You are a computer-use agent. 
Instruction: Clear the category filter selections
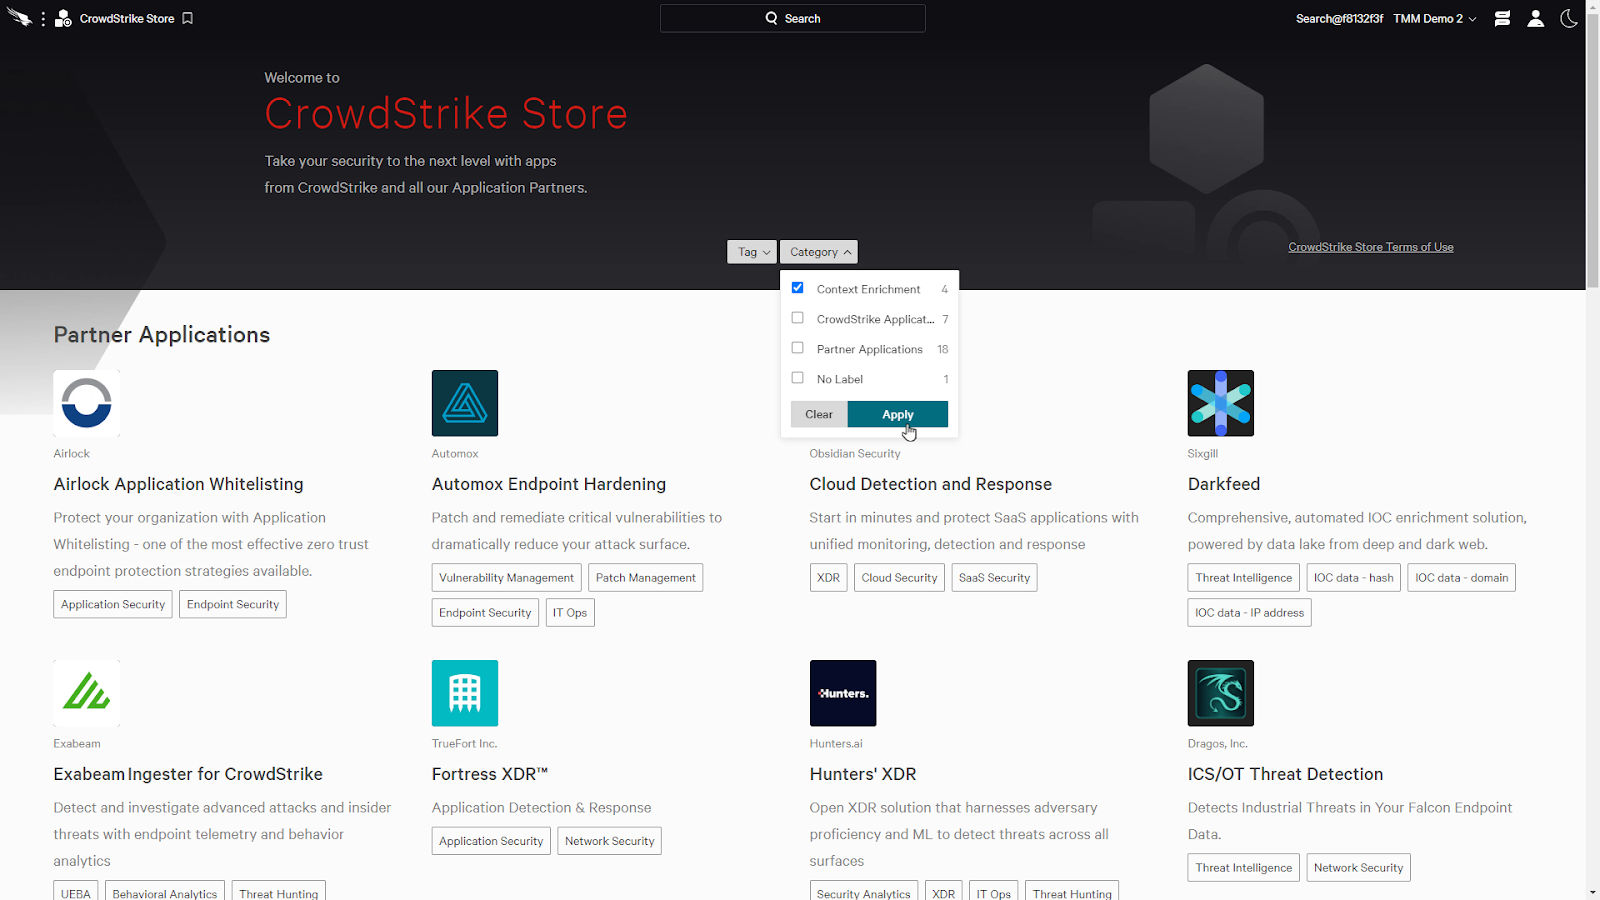pos(819,414)
